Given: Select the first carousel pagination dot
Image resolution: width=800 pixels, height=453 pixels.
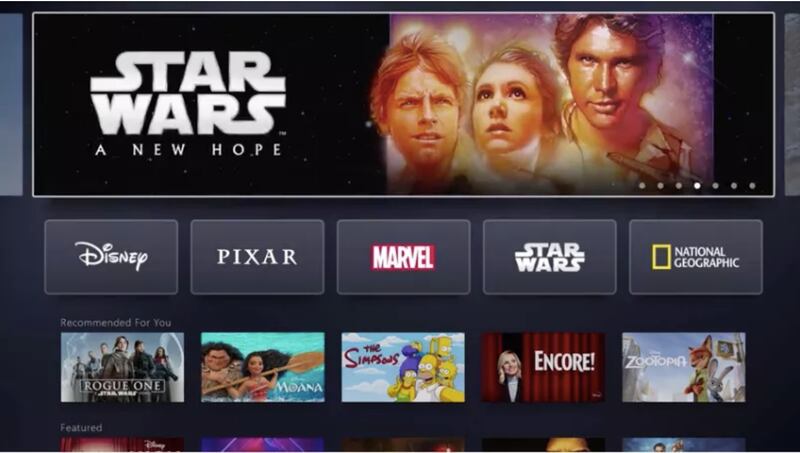Looking at the screenshot, I should (x=642, y=186).
